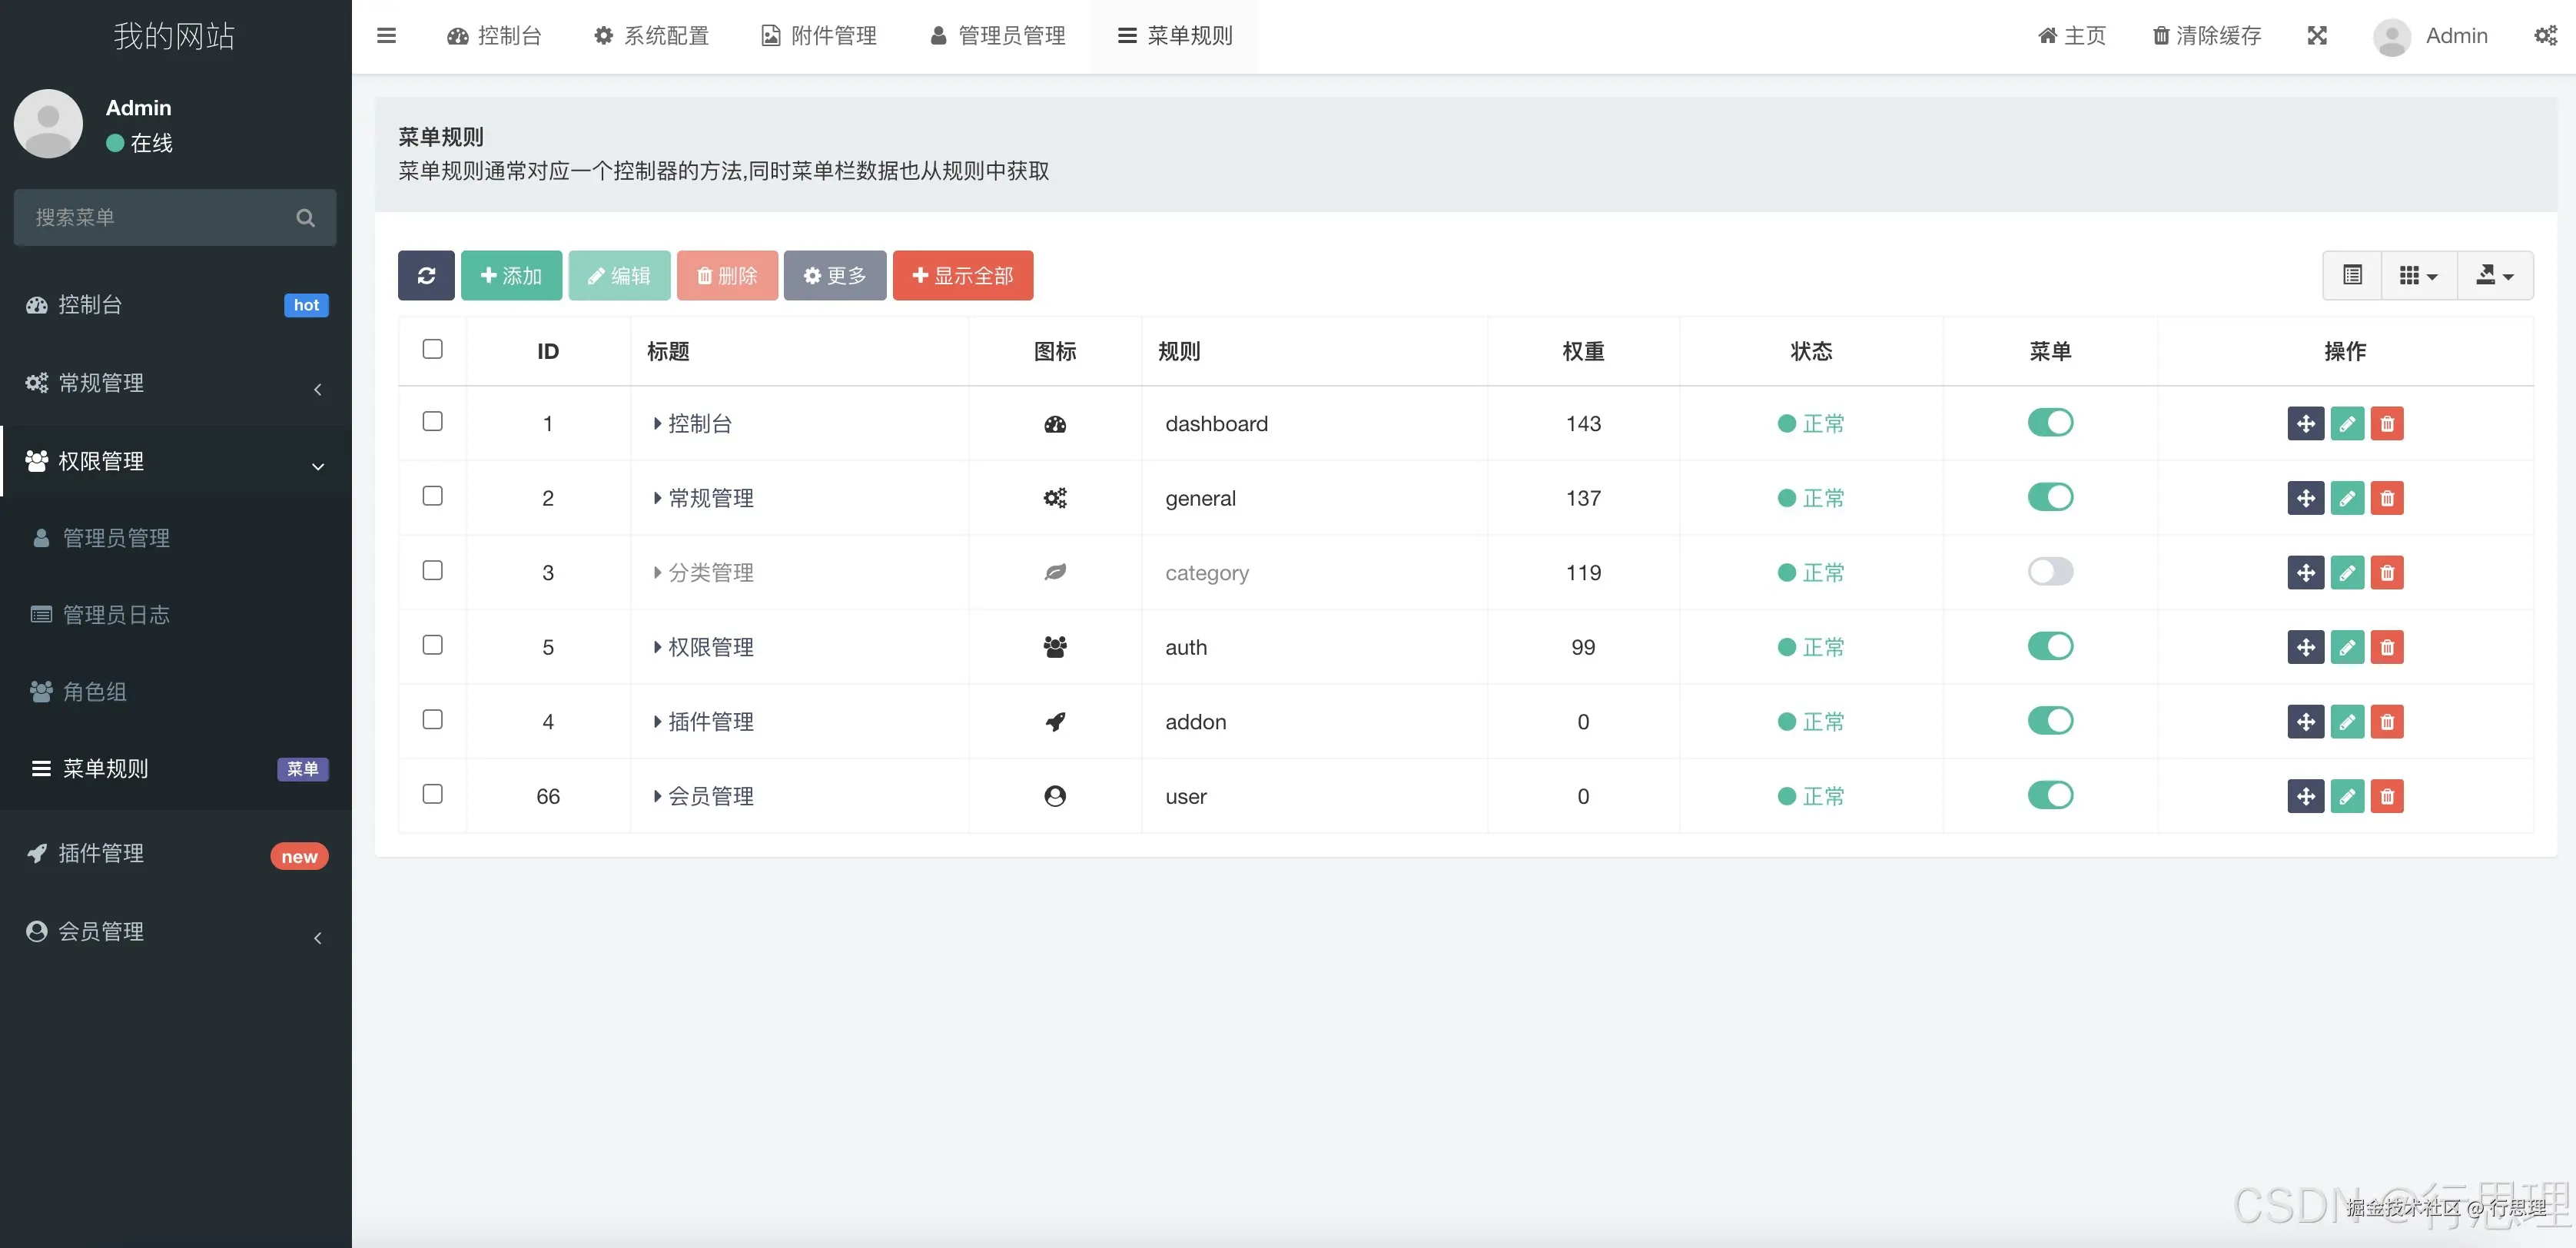
Task: Switch to the 系统配置 tab
Action: (651, 36)
